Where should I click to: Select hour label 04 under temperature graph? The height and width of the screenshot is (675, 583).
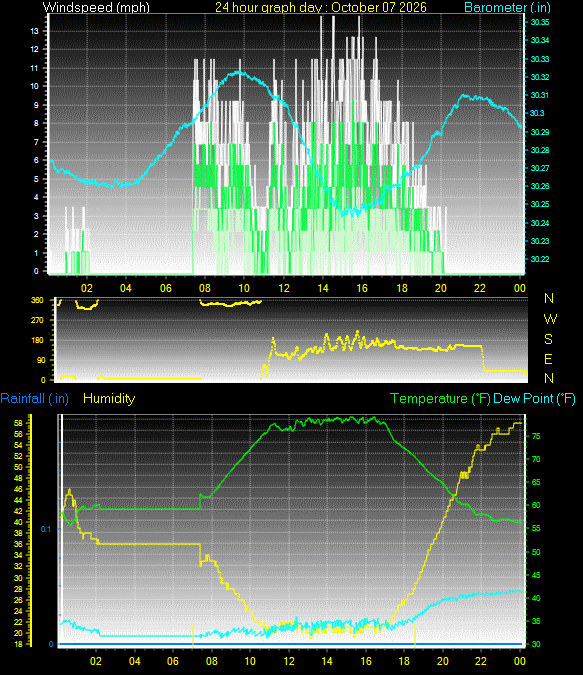pyautogui.click(x=135, y=661)
